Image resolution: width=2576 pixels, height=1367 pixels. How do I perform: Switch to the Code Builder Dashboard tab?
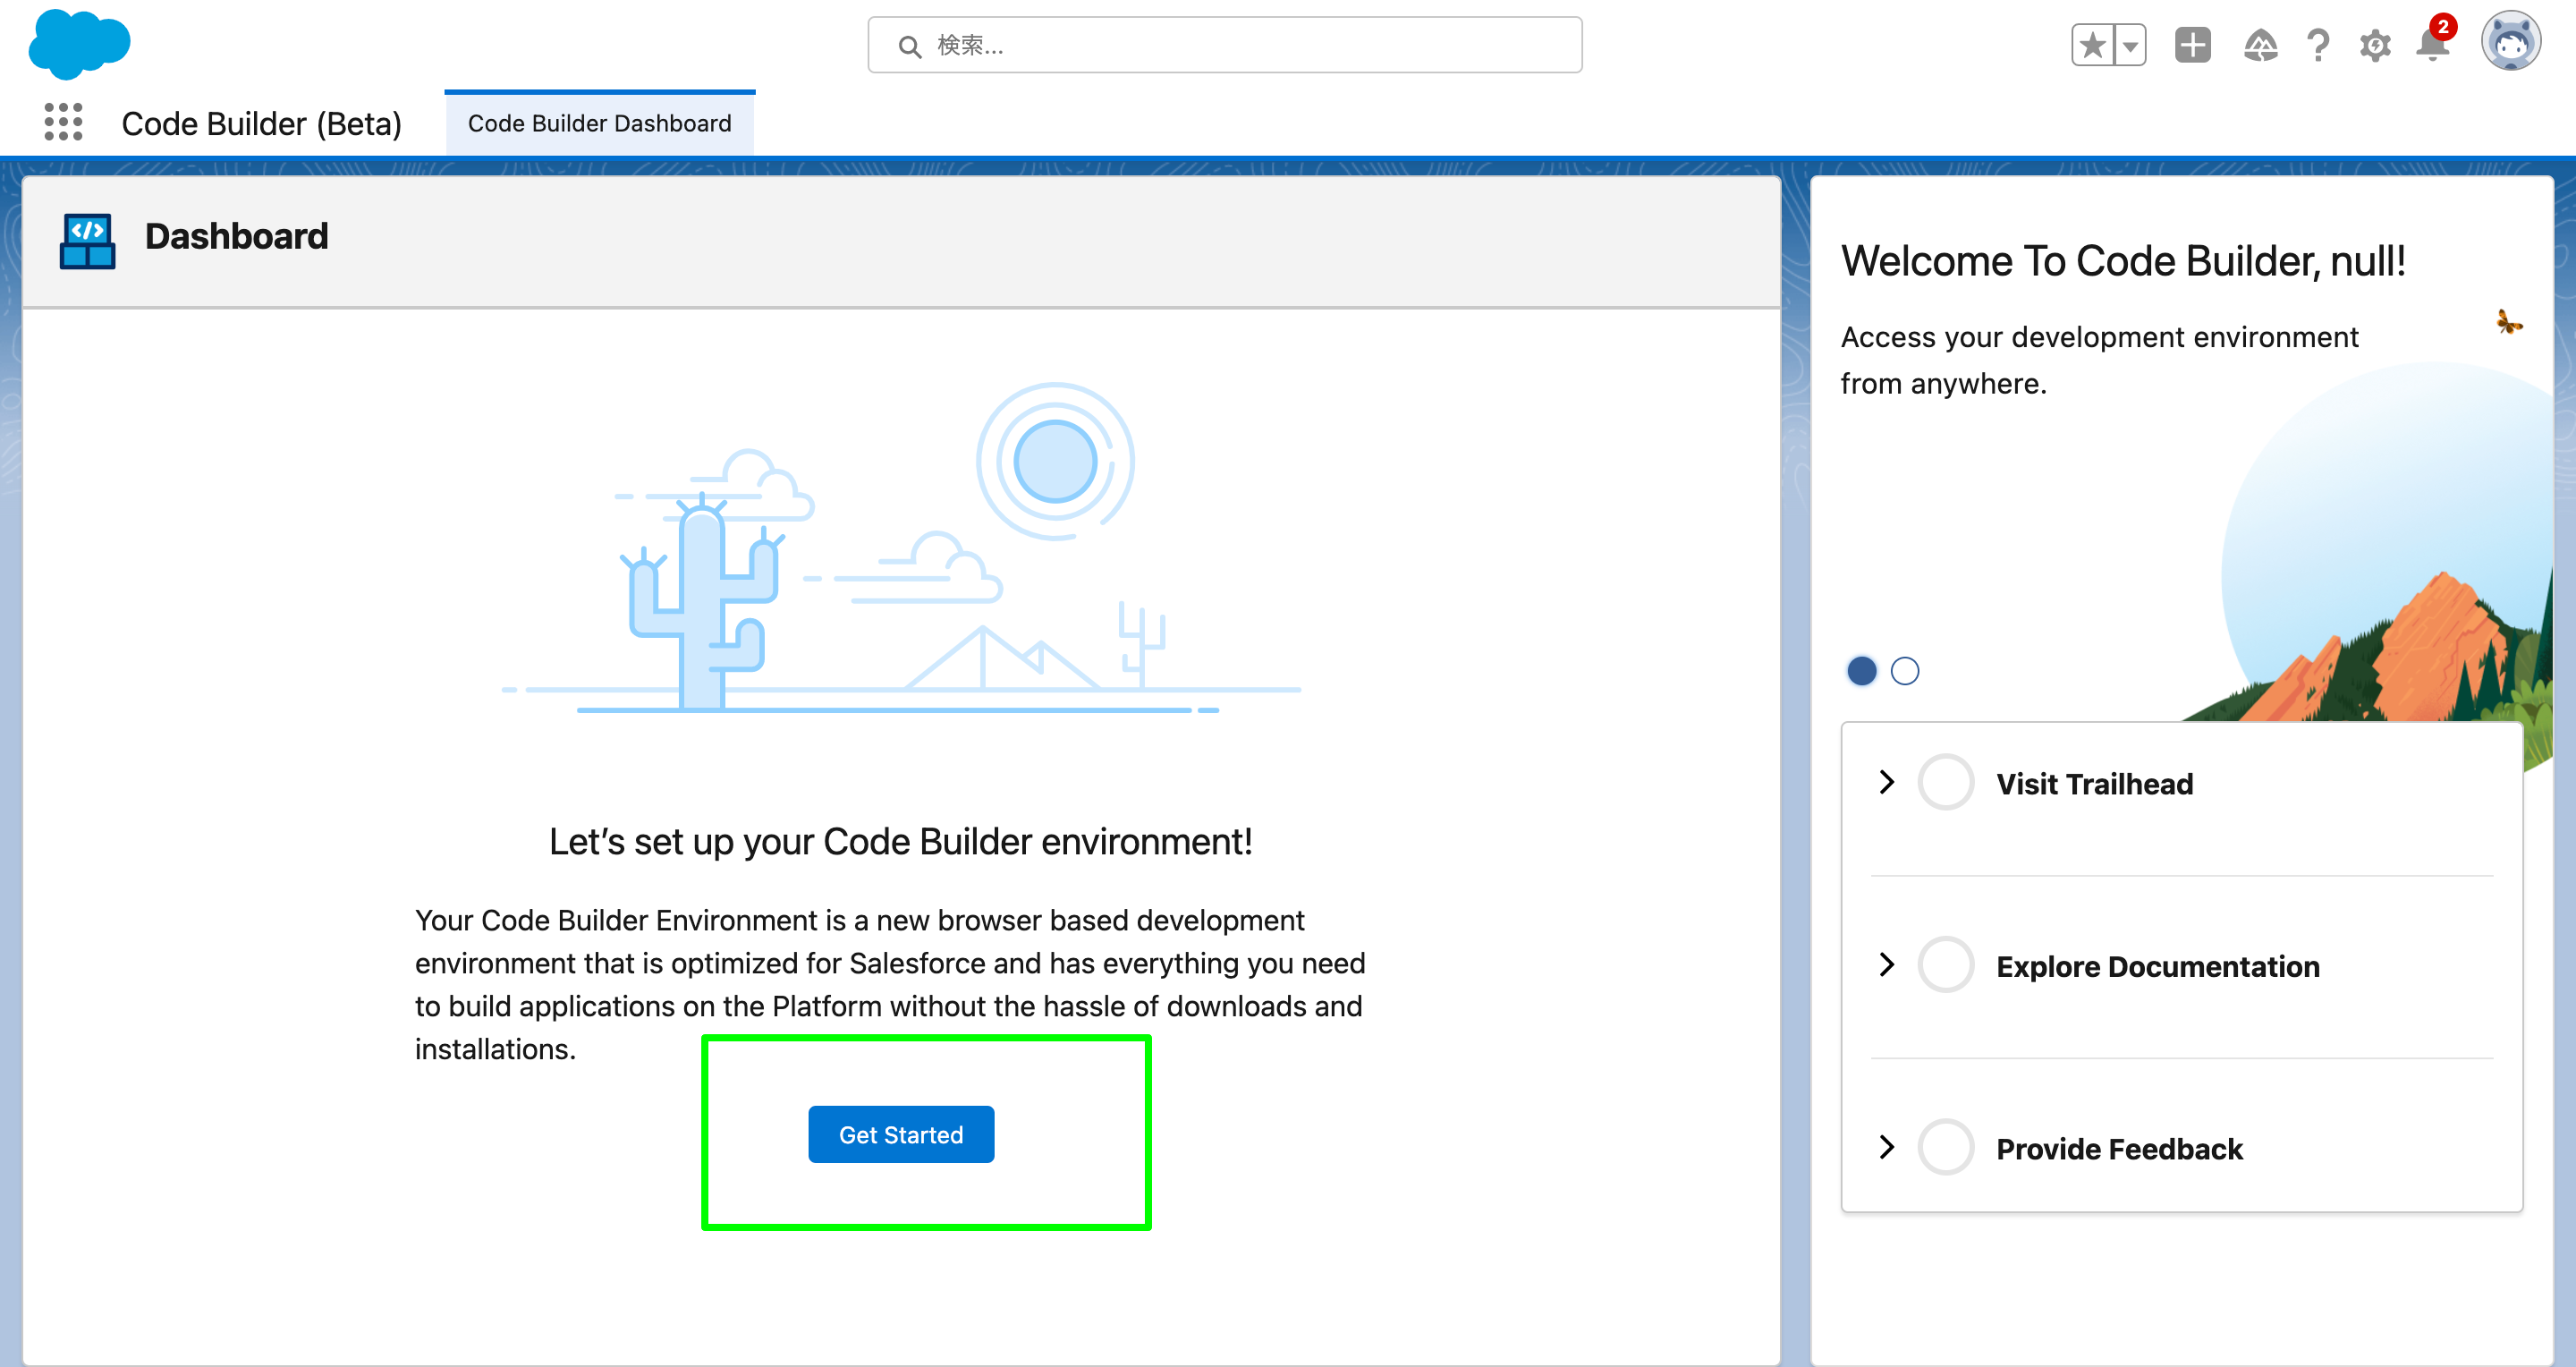click(600, 123)
